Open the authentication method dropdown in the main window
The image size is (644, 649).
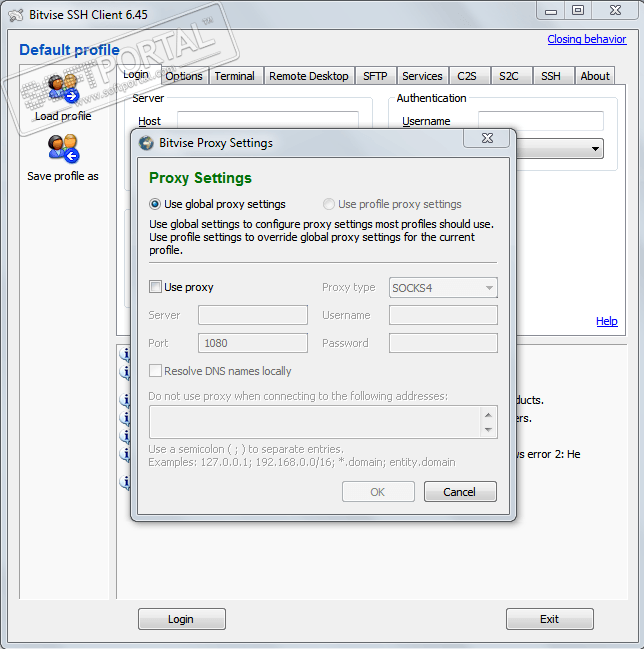560,149
